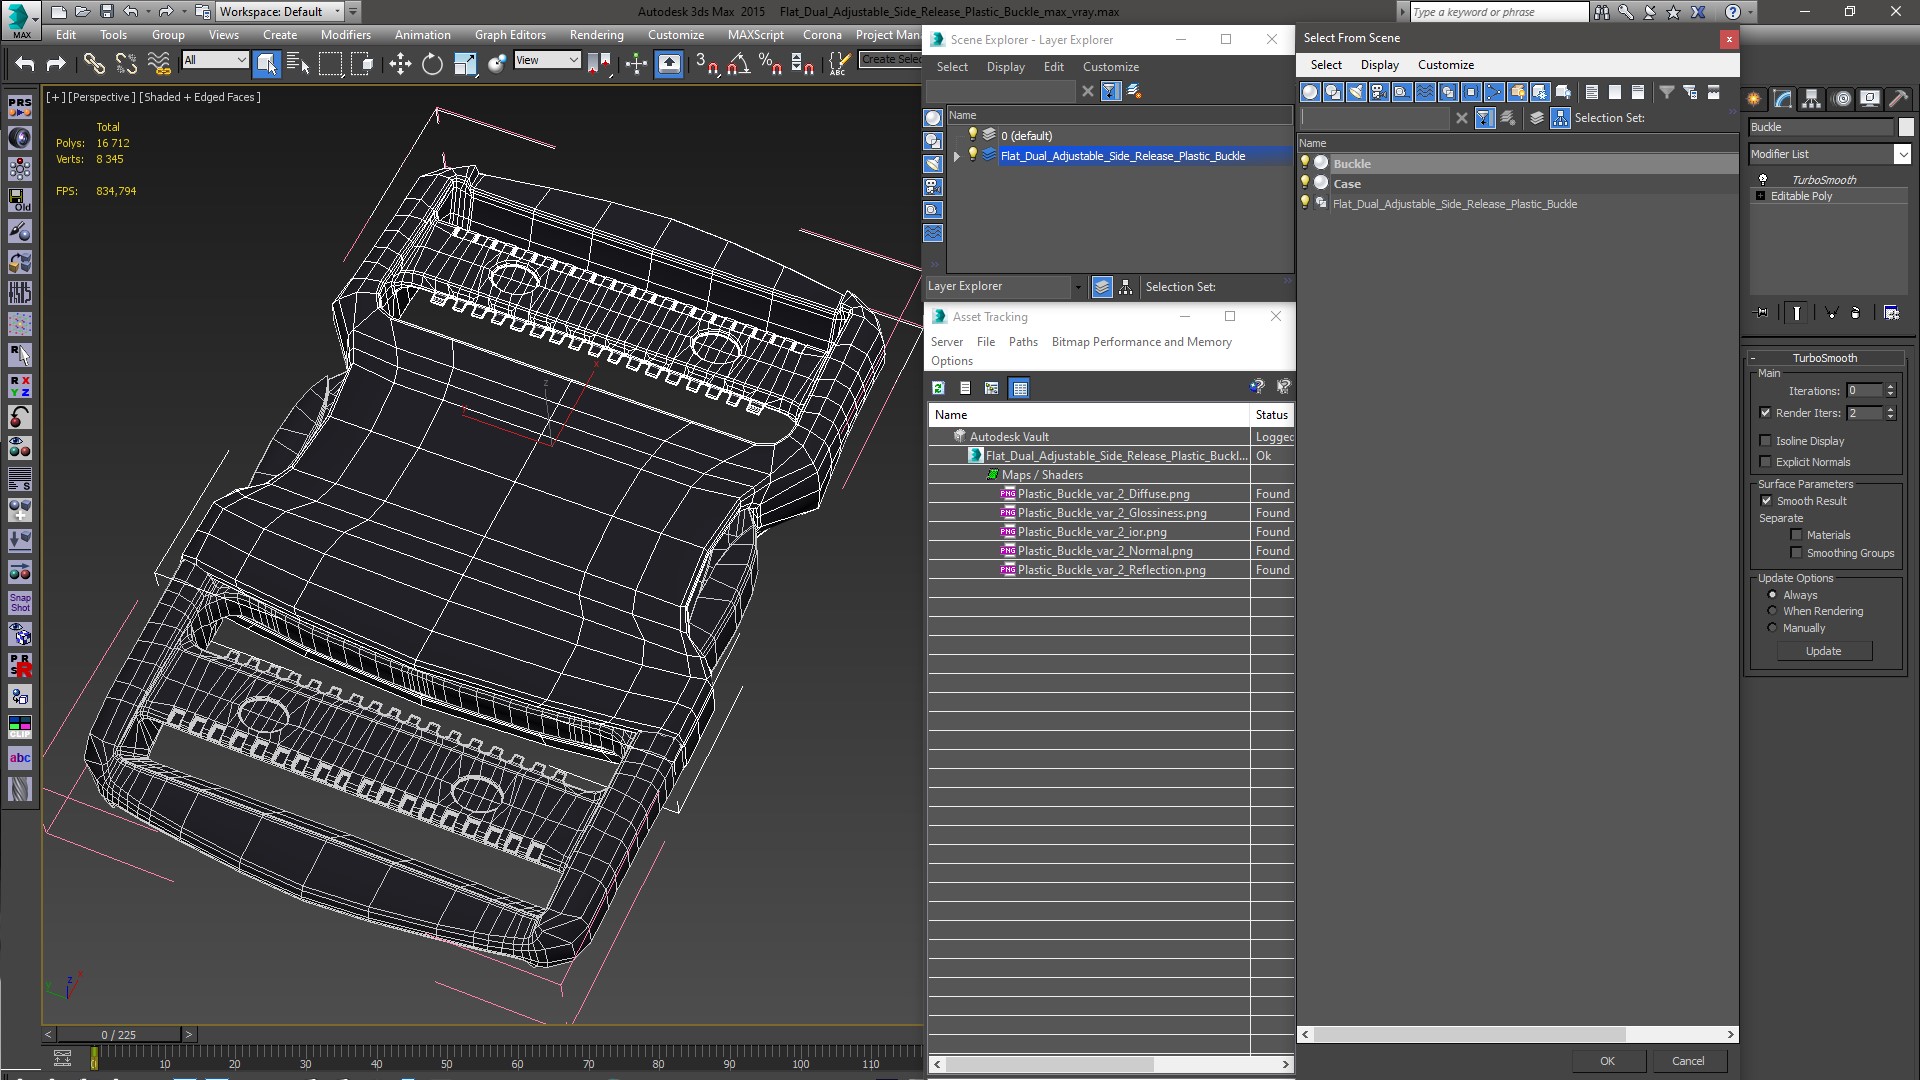The image size is (1920, 1080).
Task: Click Configure Modifier Sets icon
Action: [x=1892, y=313]
